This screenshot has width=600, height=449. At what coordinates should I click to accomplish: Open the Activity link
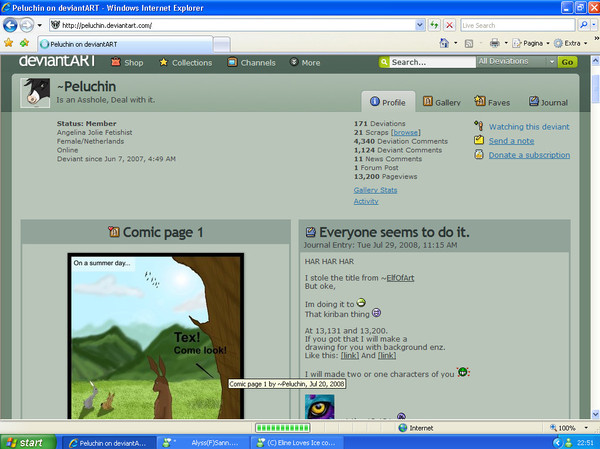point(366,201)
